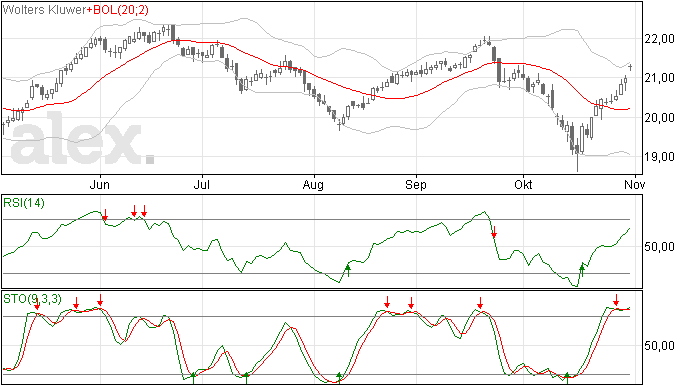Click the STO(9,3,3) panel label
Screen dimensions: 690x387
click(x=33, y=299)
